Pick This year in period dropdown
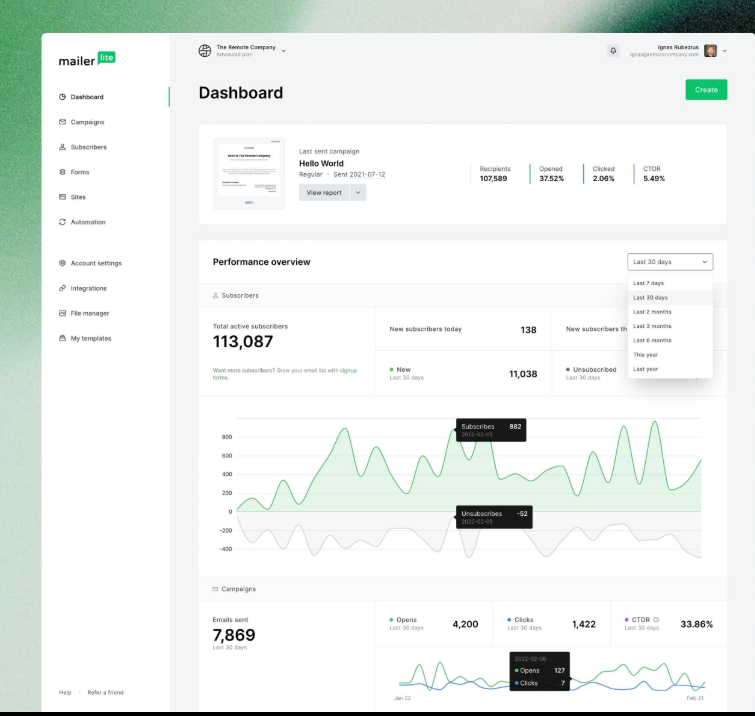This screenshot has width=755, height=716. (x=645, y=355)
